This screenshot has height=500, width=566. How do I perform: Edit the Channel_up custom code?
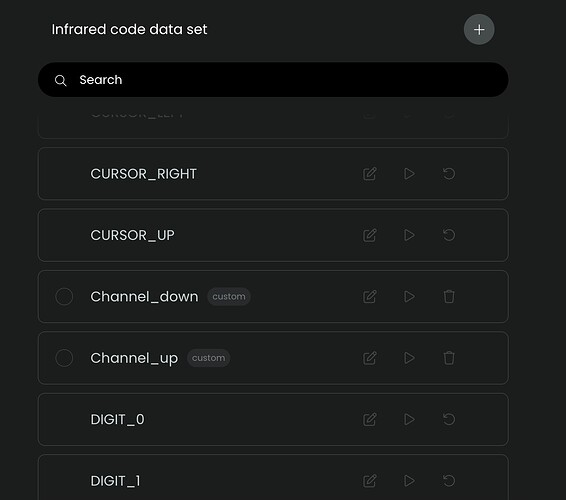[370, 358]
